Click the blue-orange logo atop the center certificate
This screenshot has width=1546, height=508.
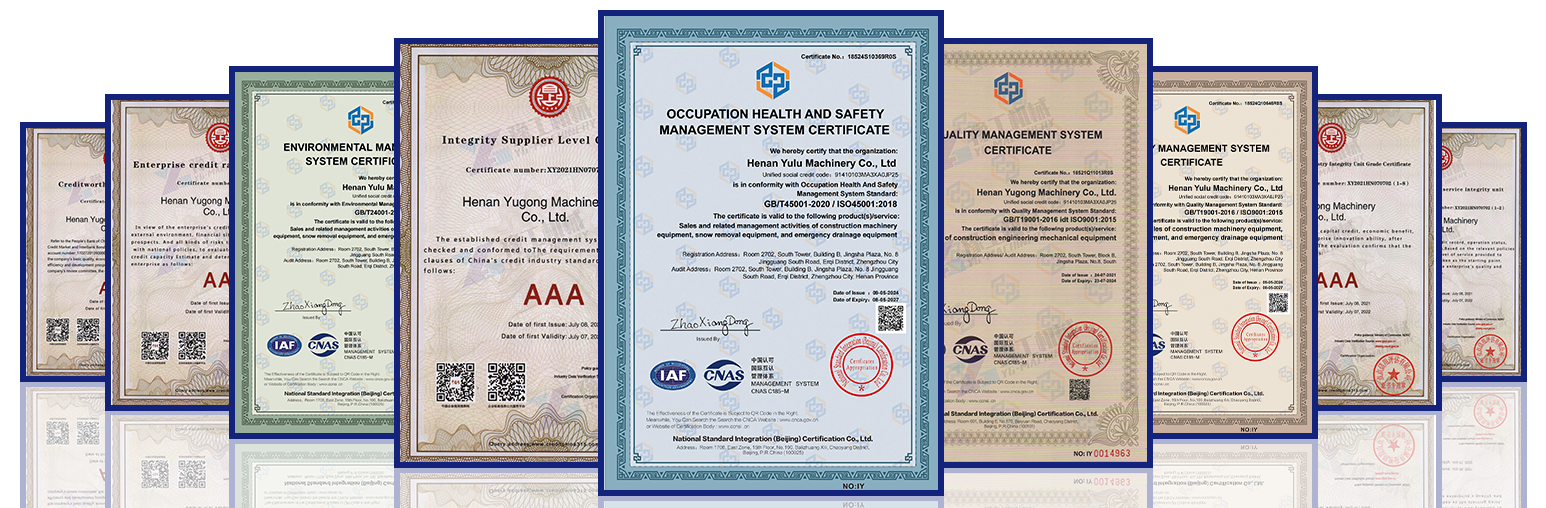[x=771, y=77]
